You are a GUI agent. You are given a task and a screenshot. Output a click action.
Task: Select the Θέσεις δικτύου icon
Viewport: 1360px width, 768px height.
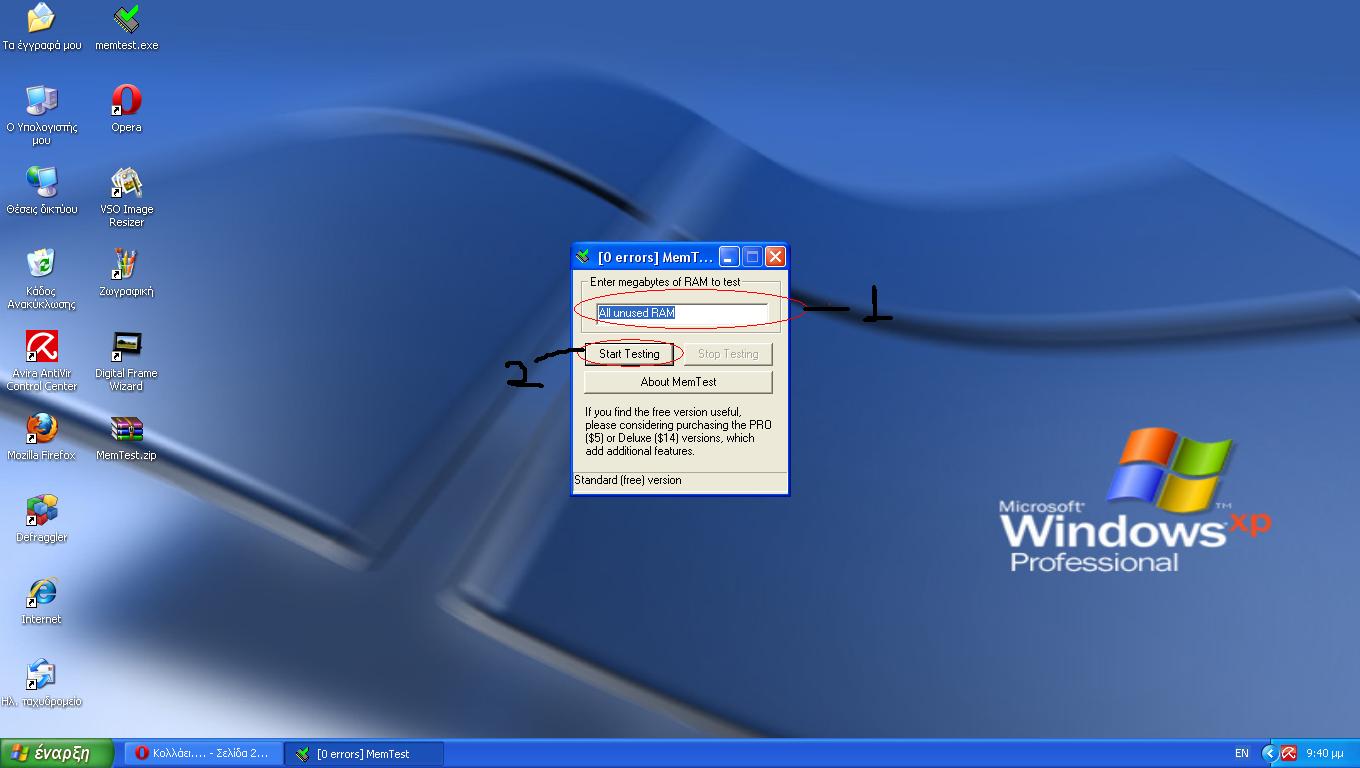click(42, 191)
